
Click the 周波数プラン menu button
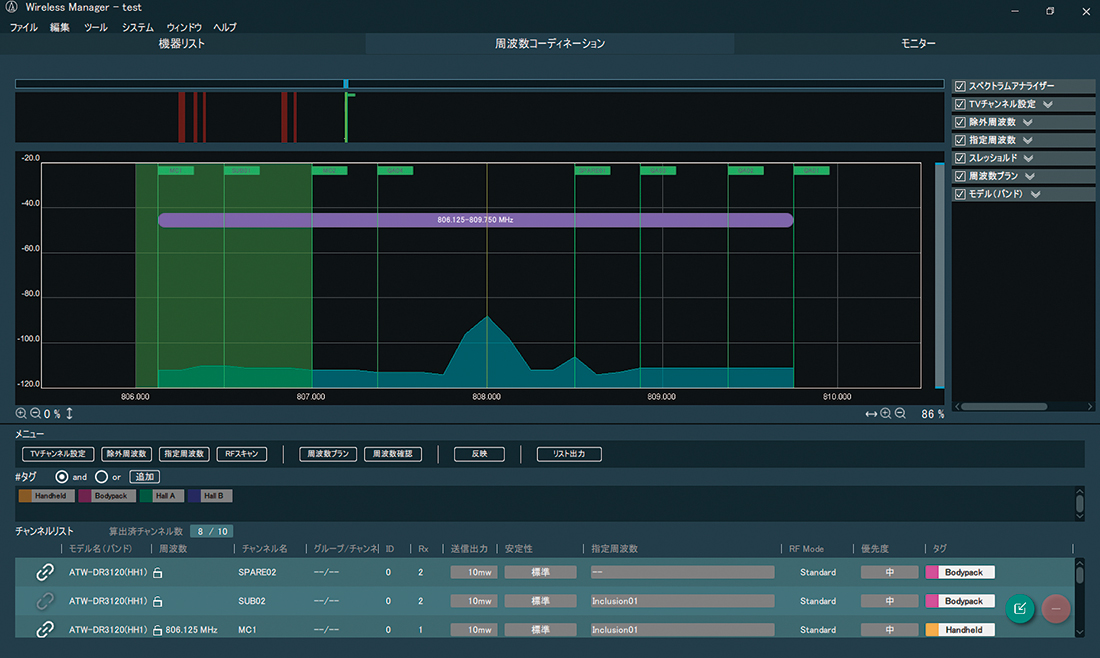coord(328,454)
